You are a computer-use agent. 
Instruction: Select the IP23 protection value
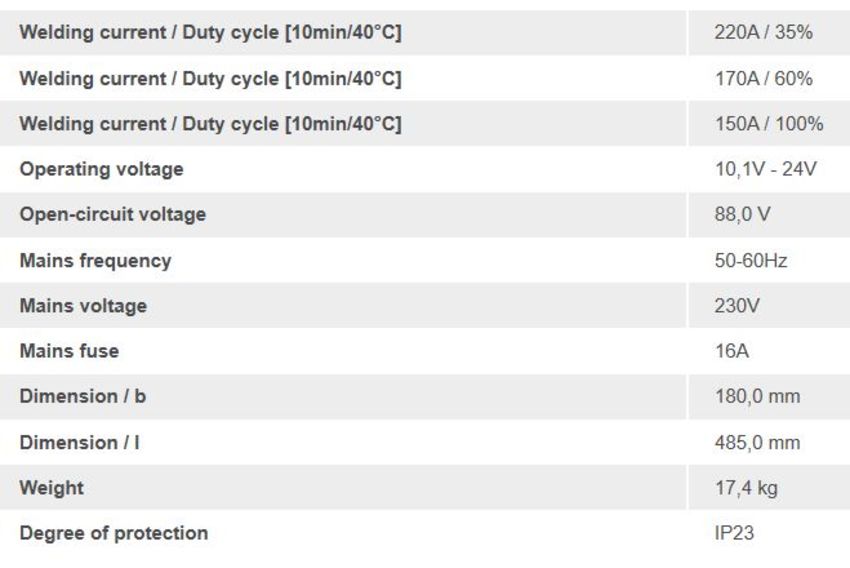pos(734,533)
